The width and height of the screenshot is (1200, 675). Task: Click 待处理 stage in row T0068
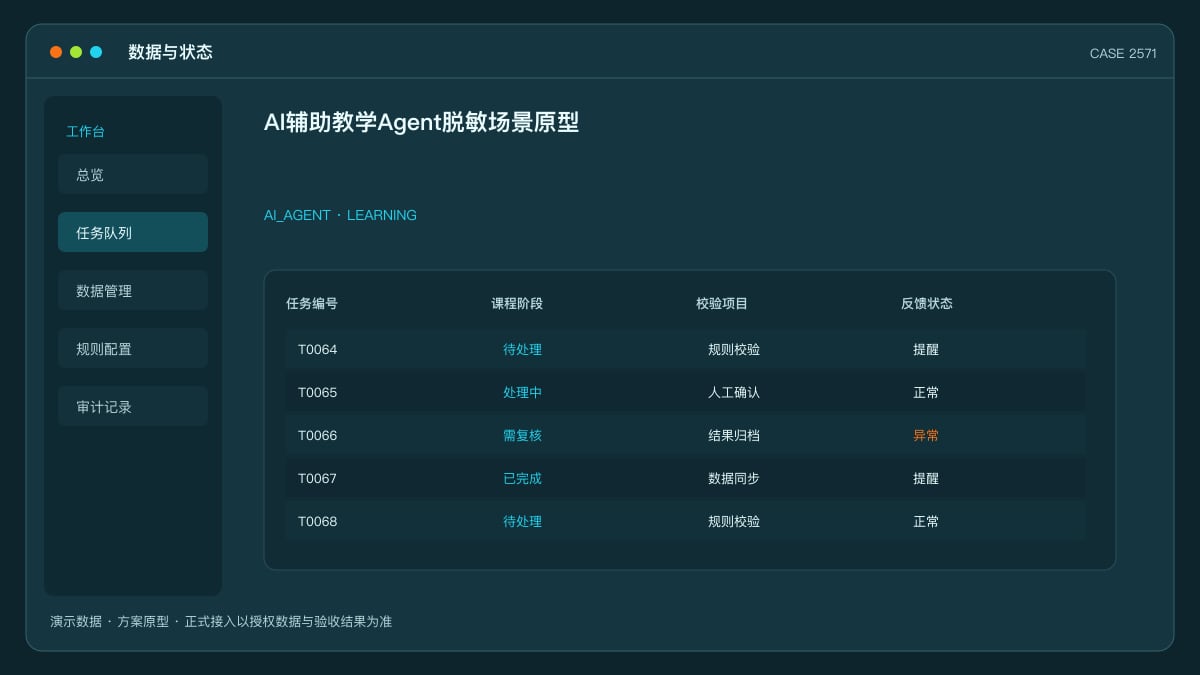tap(522, 522)
